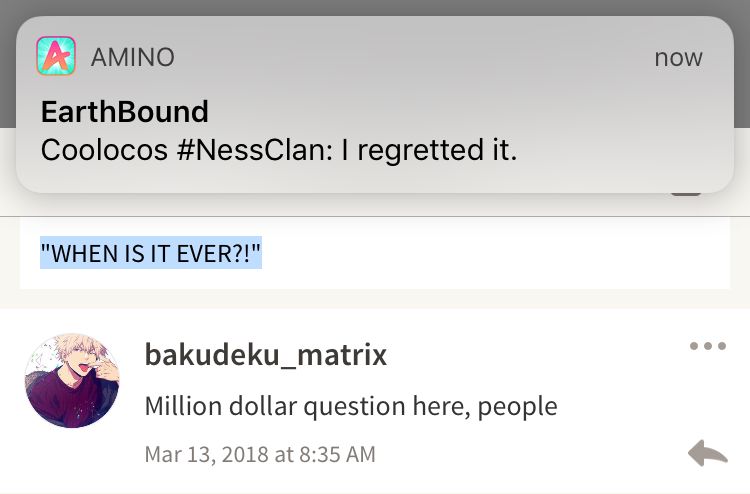Click the word 'people' in the comment
This screenshot has width=750, height=494.
pos(518,407)
